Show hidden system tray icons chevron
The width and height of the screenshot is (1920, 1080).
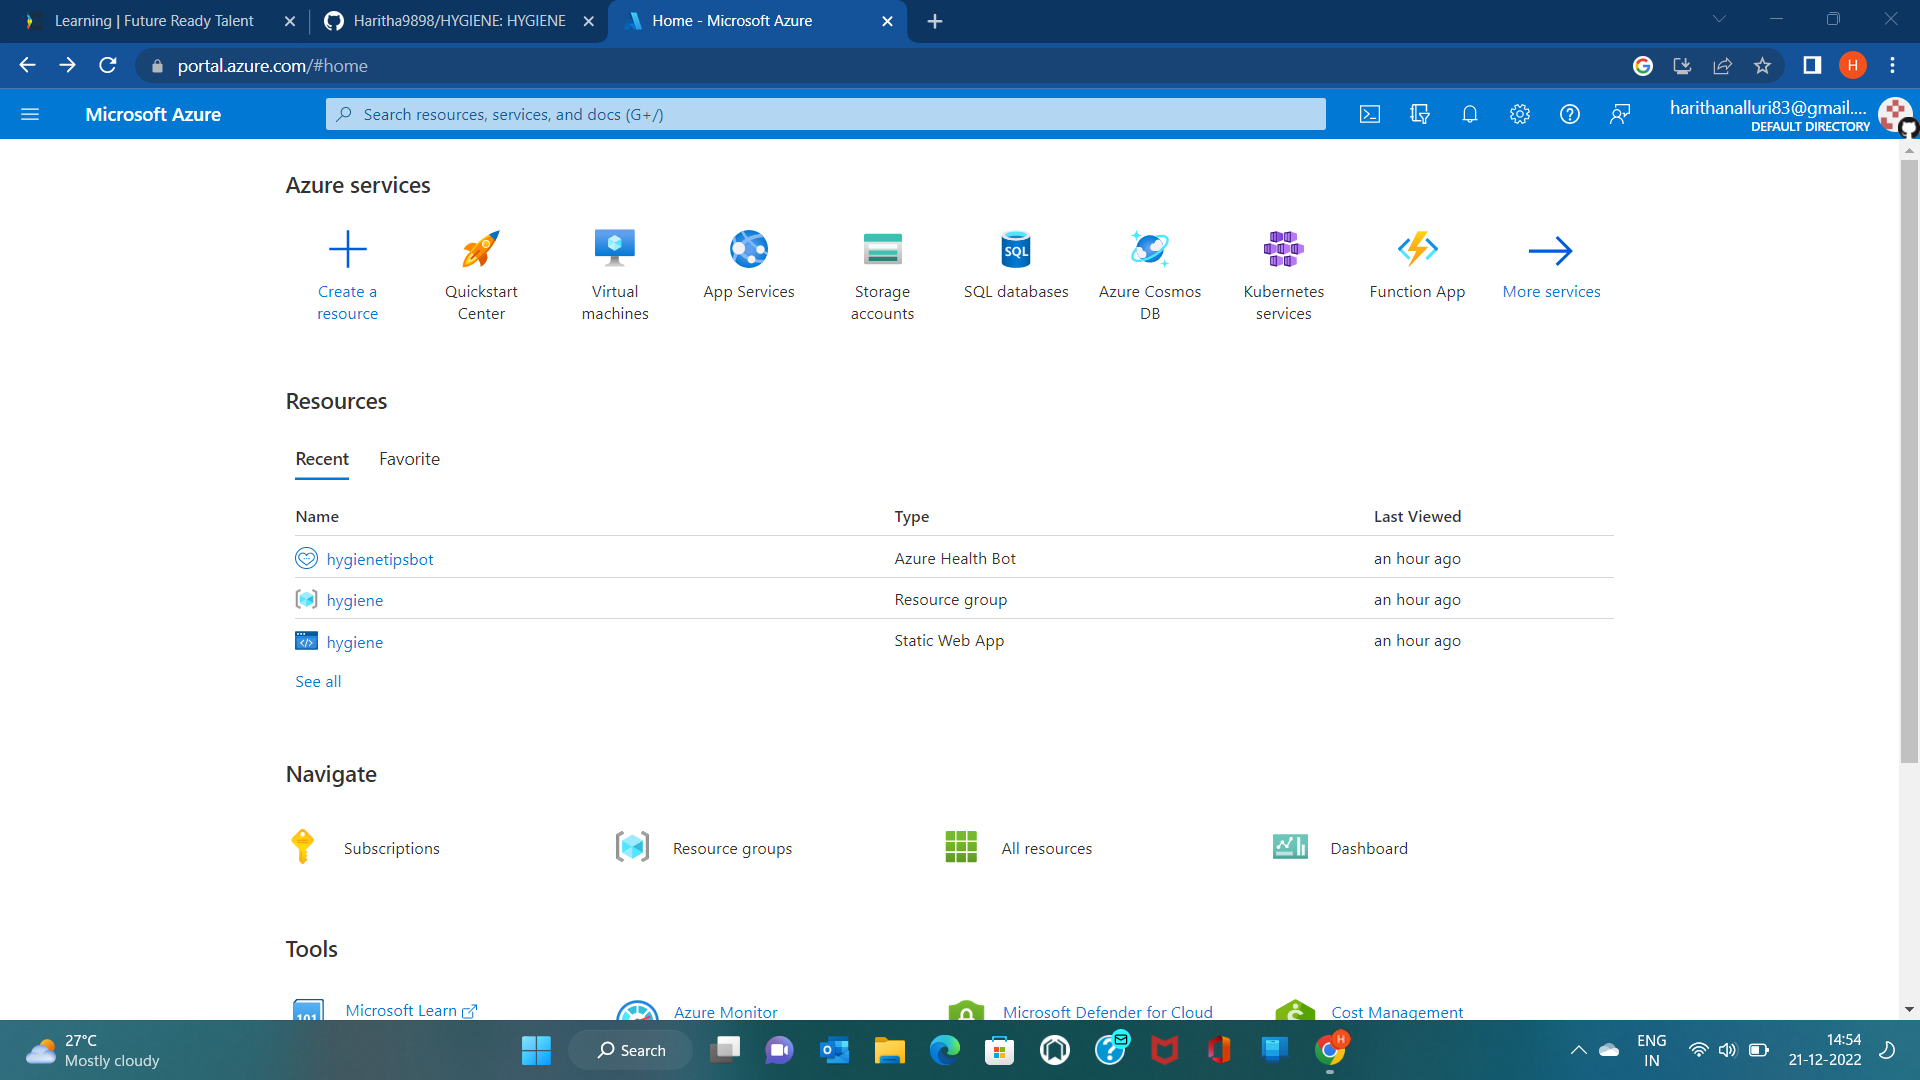(x=1578, y=1050)
